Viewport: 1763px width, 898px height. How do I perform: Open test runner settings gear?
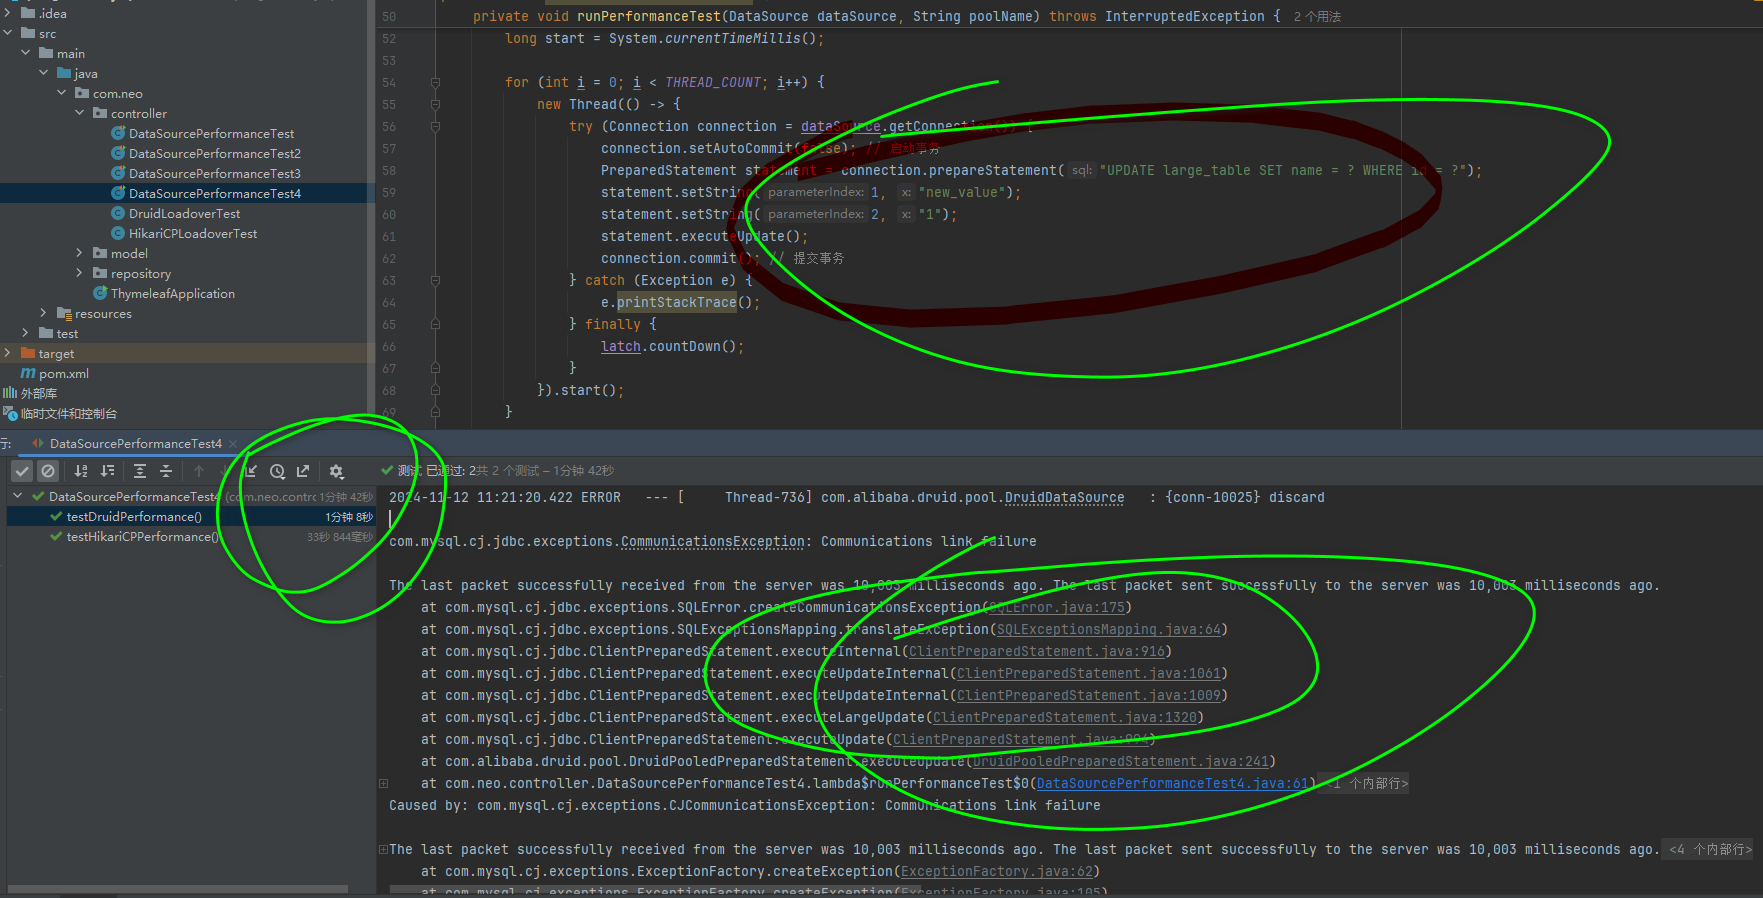click(336, 471)
